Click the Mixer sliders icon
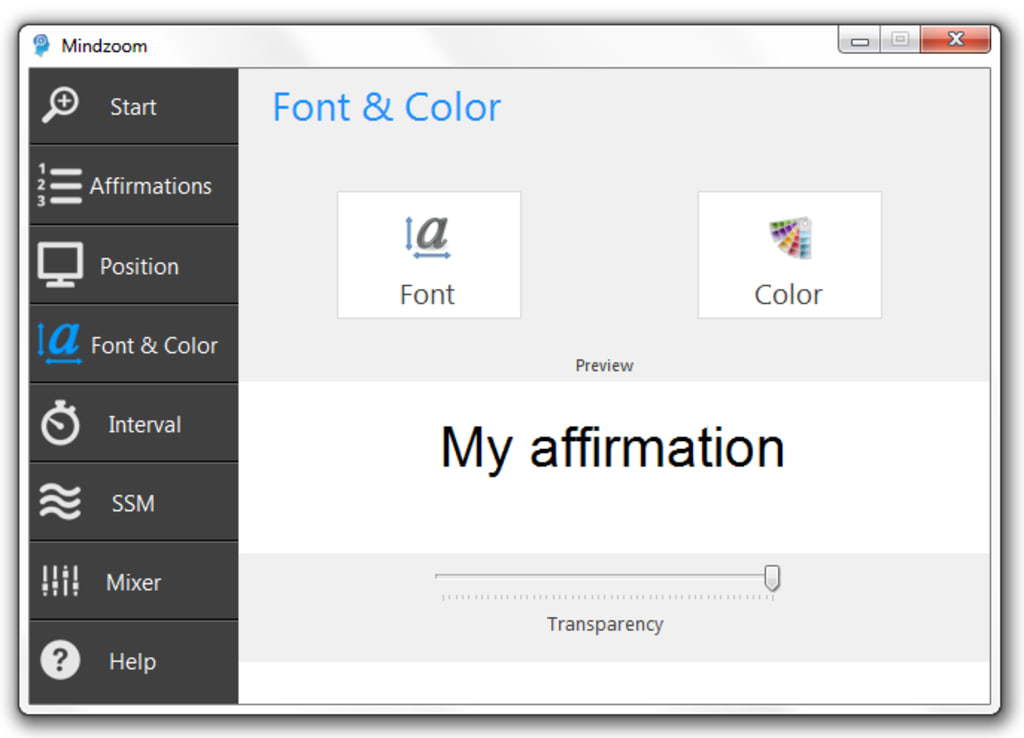 point(60,581)
